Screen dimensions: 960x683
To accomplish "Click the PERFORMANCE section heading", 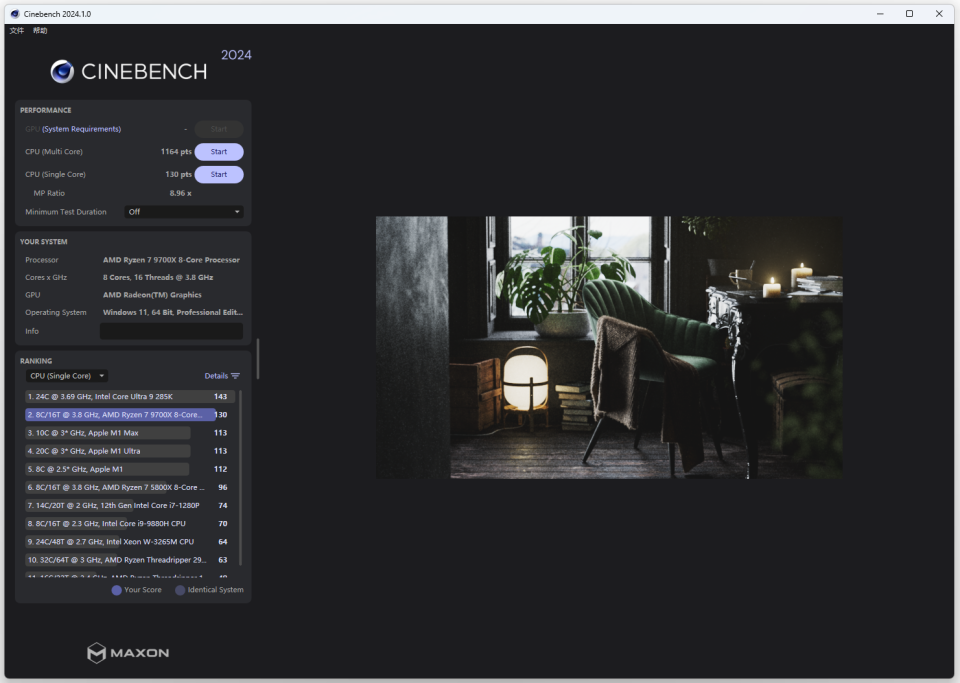I will (x=45, y=110).
